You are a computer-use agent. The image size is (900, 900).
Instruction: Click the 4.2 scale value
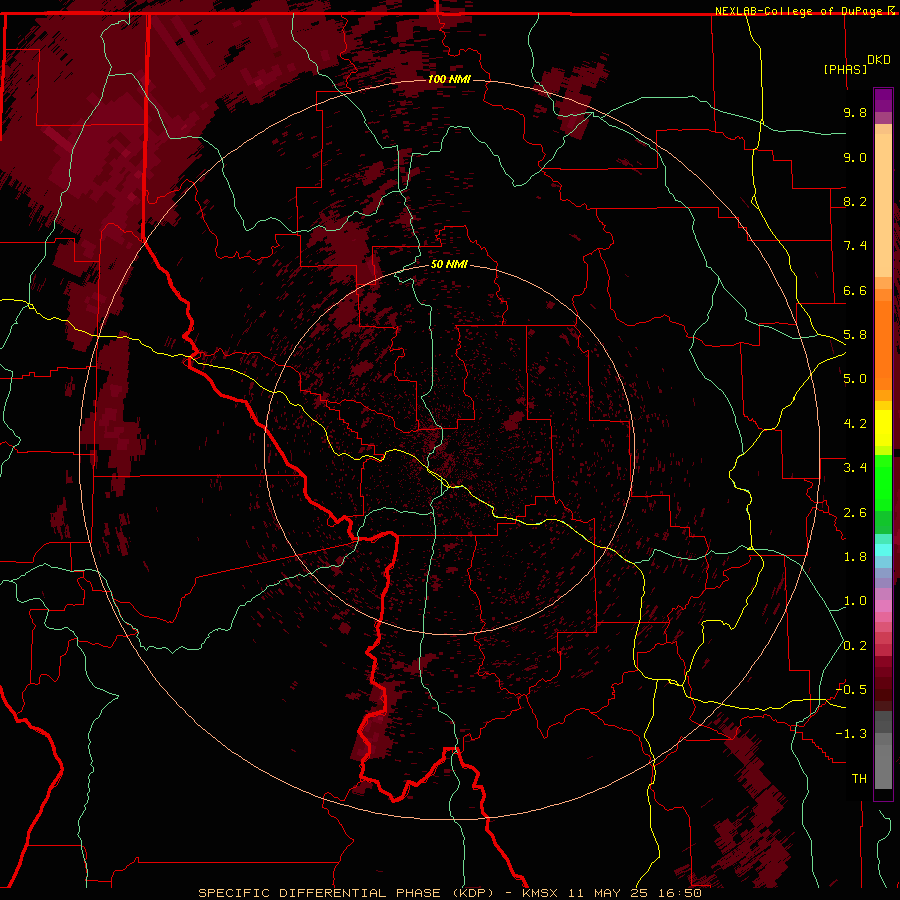click(855, 424)
